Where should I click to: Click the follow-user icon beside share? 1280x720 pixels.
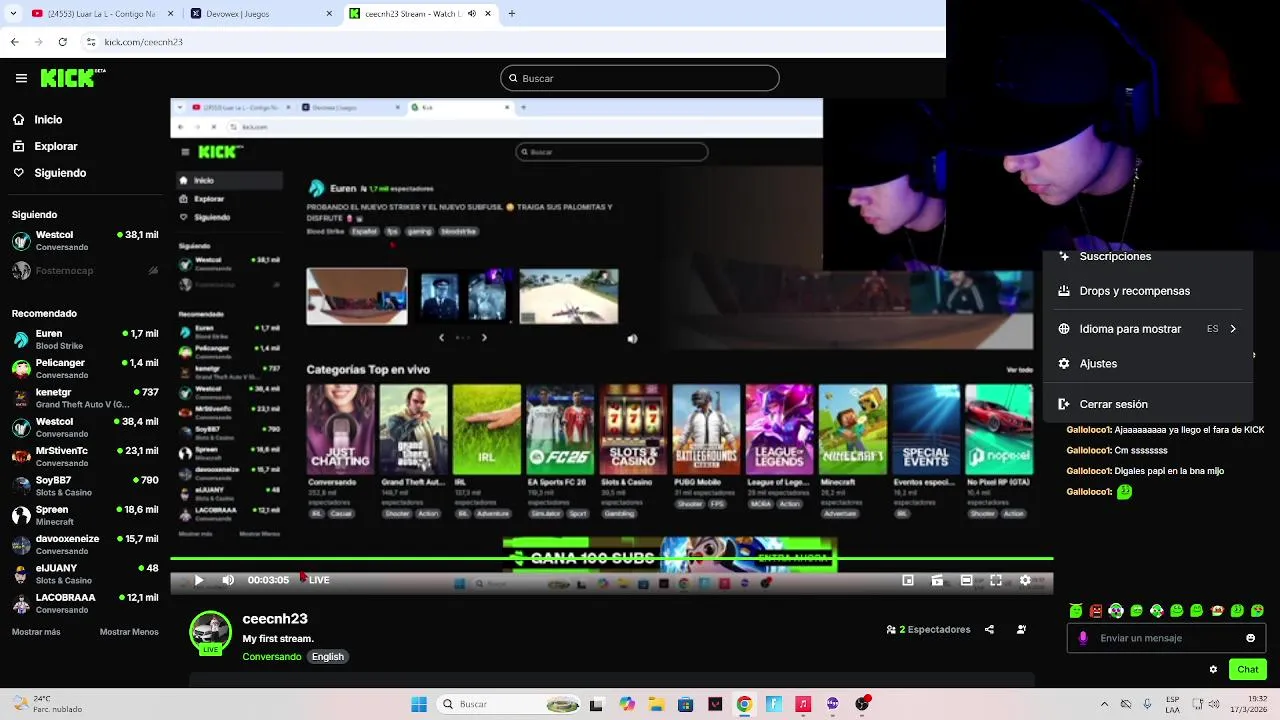point(1021,630)
